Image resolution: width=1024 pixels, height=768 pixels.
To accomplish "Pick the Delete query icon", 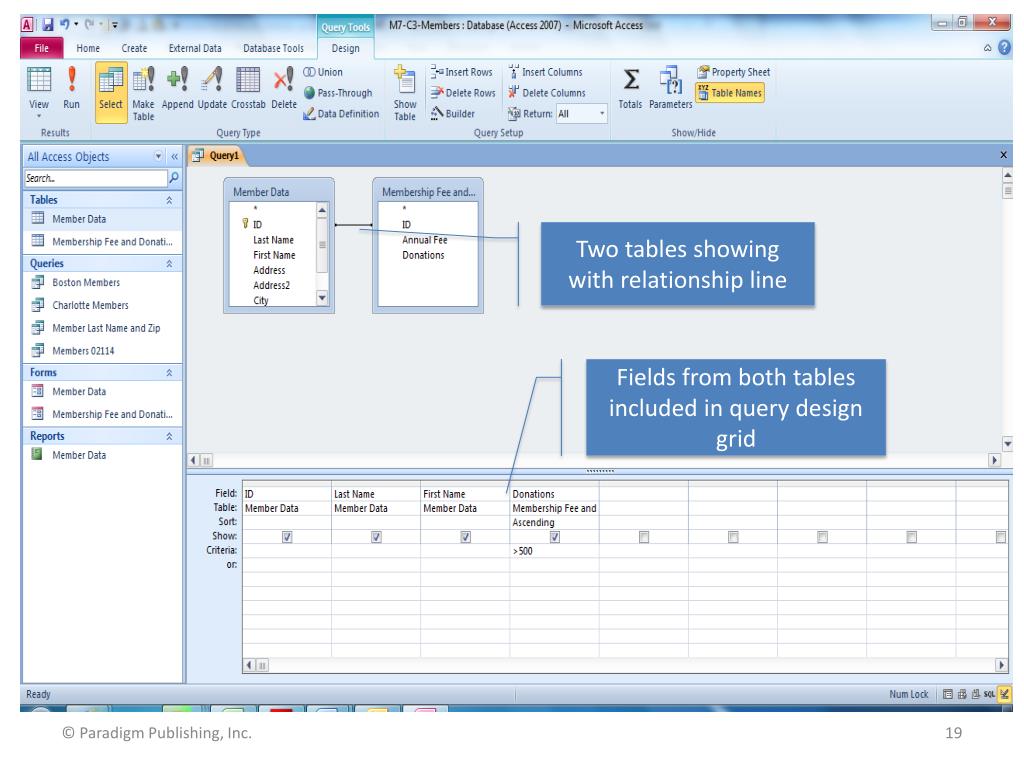I will (x=283, y=88).
